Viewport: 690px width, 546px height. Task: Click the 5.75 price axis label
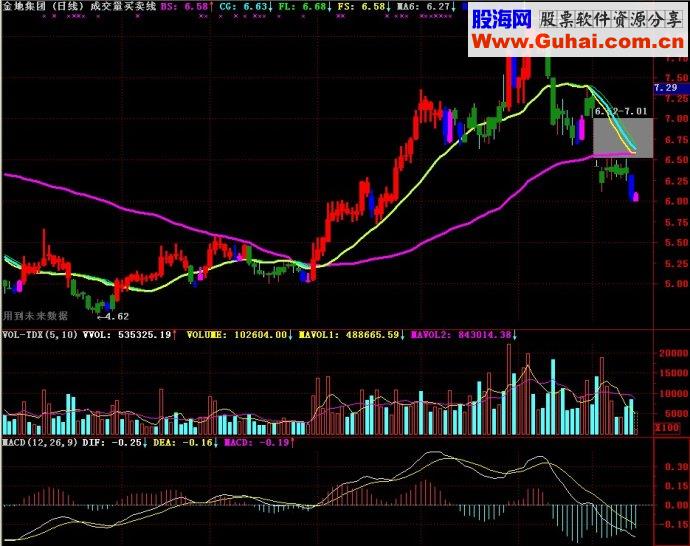click(x=677, y=223)
